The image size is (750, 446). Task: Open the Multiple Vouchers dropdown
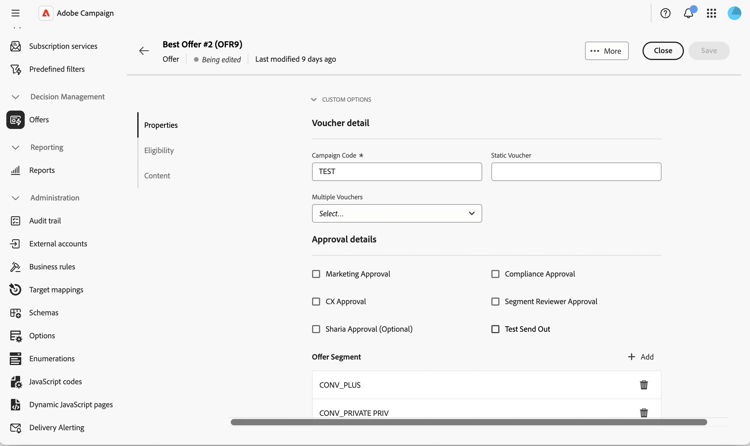click(x=397, y=213)
